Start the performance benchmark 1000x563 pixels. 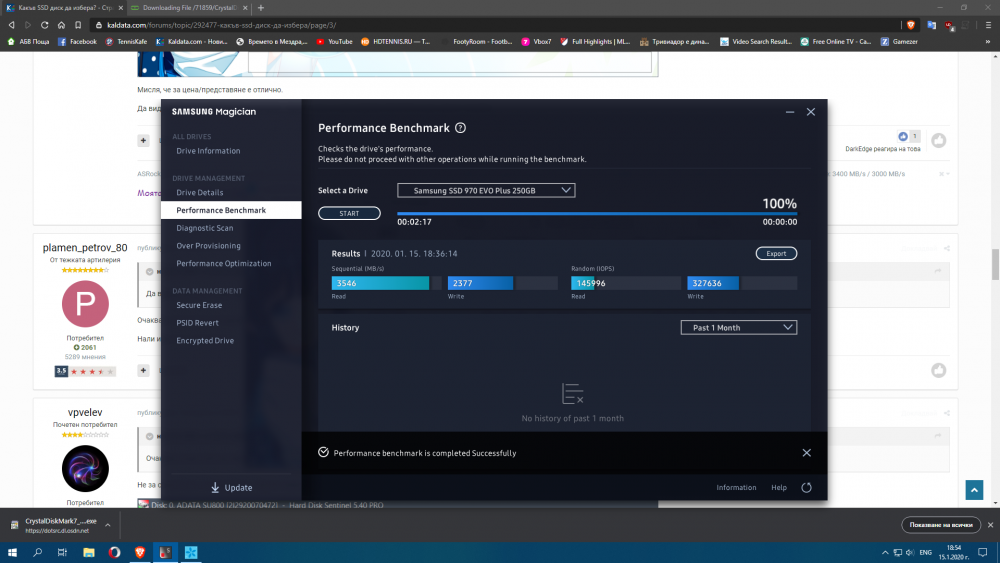349,214
